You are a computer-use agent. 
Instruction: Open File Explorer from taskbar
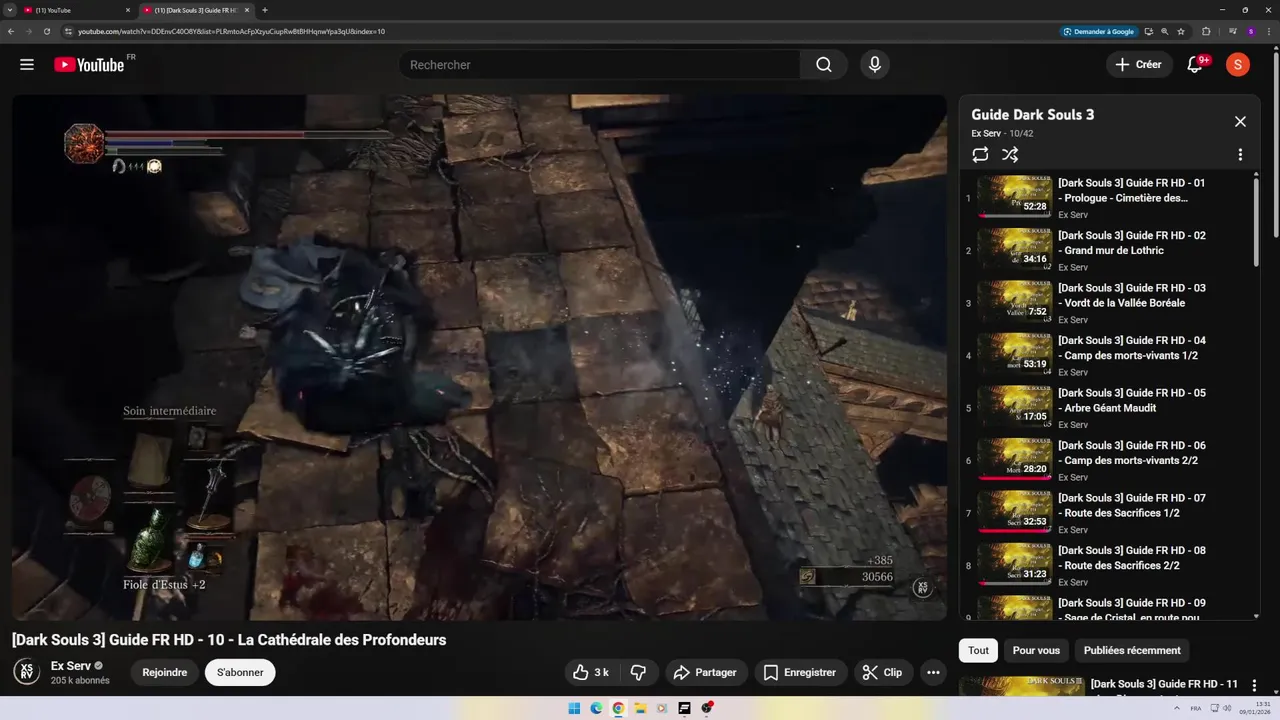[x=640, y=708]
